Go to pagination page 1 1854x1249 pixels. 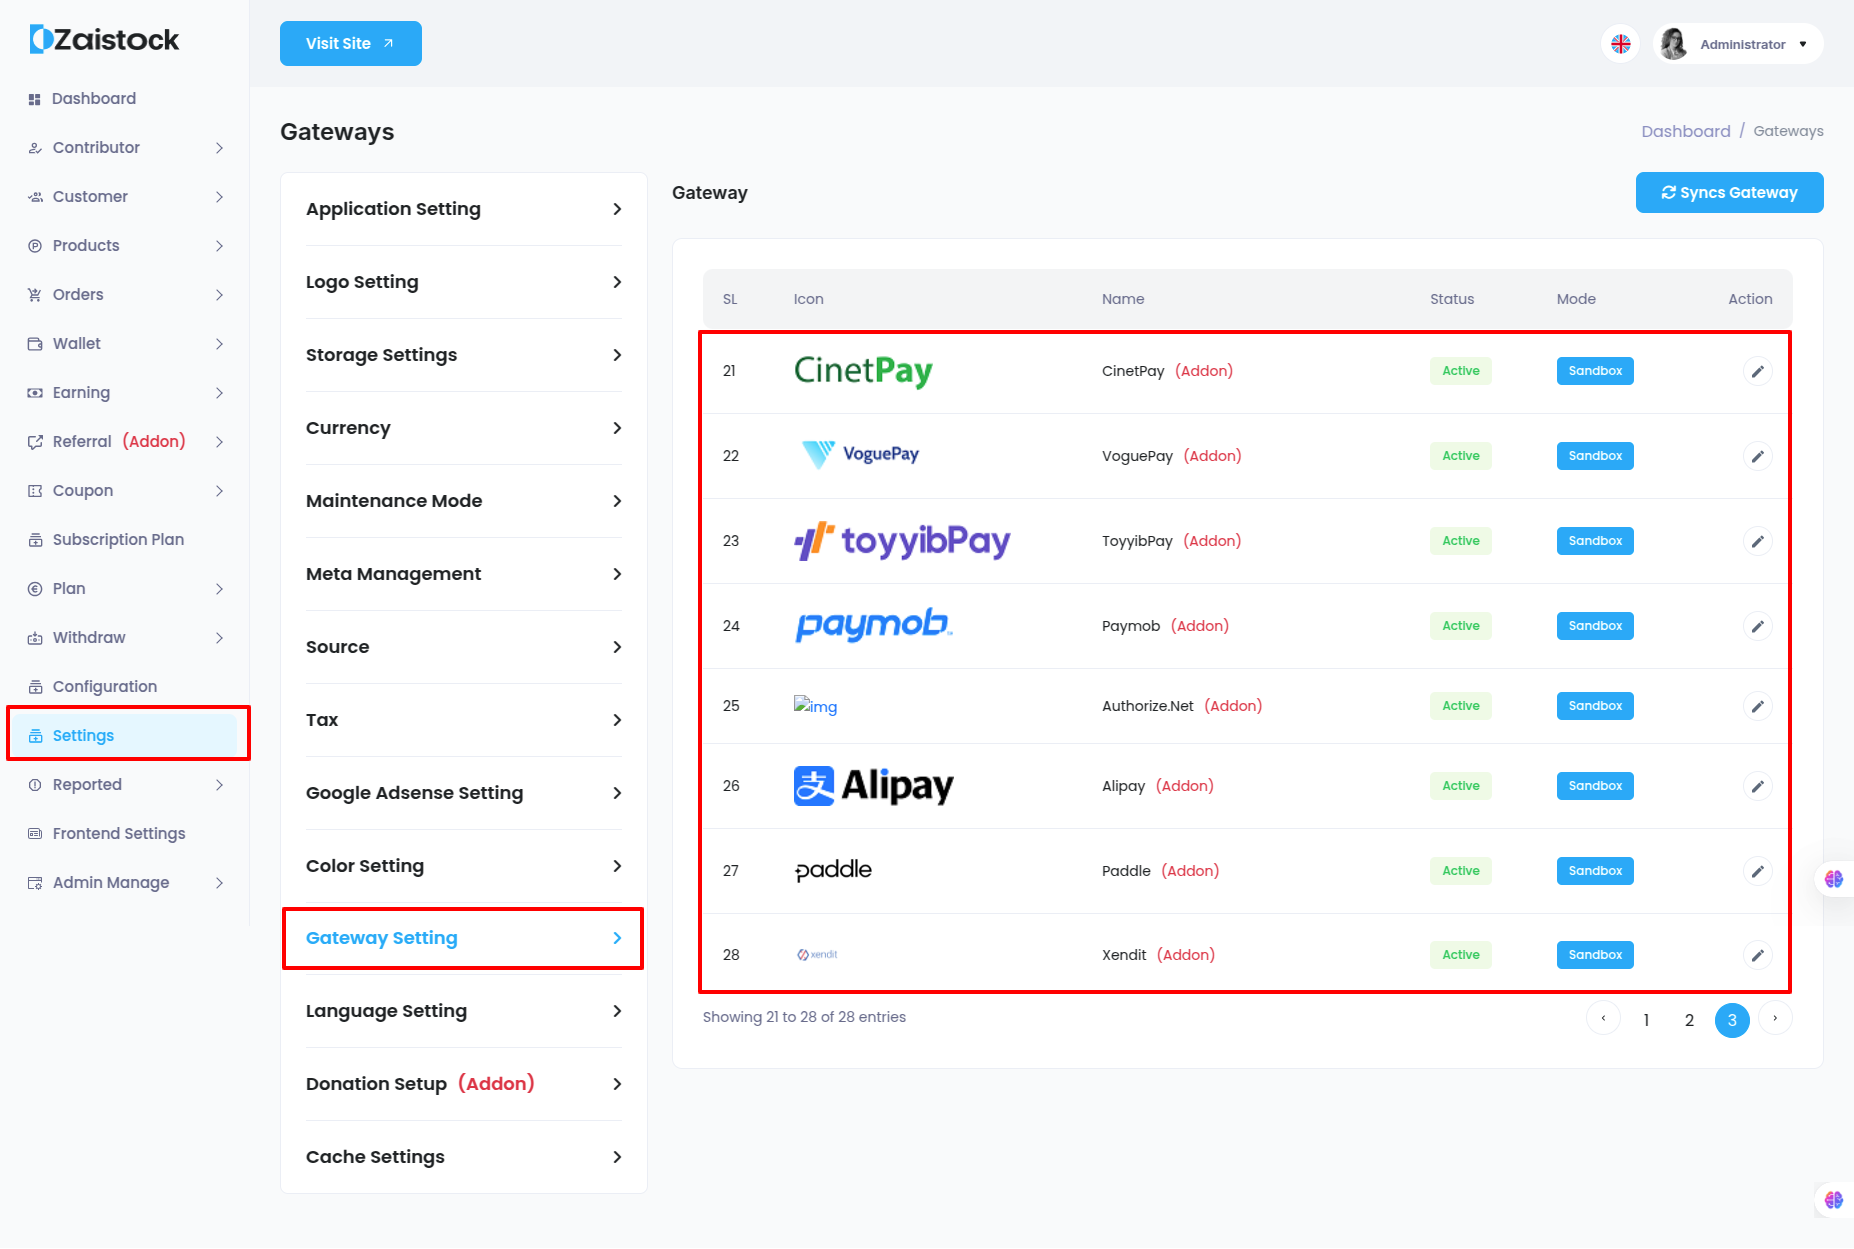1646,1020
